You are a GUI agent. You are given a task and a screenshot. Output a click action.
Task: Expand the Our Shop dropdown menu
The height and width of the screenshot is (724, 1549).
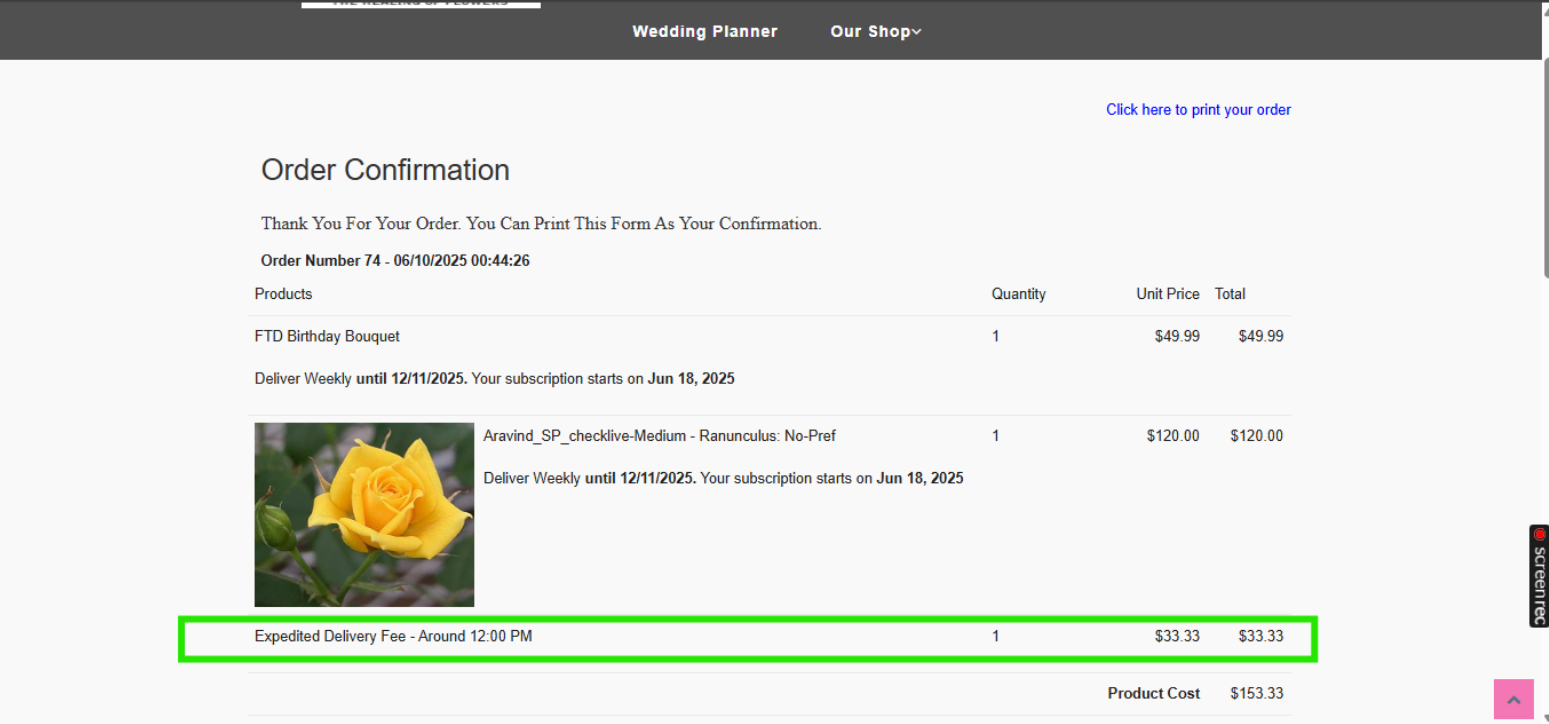[x=875, y=31]
